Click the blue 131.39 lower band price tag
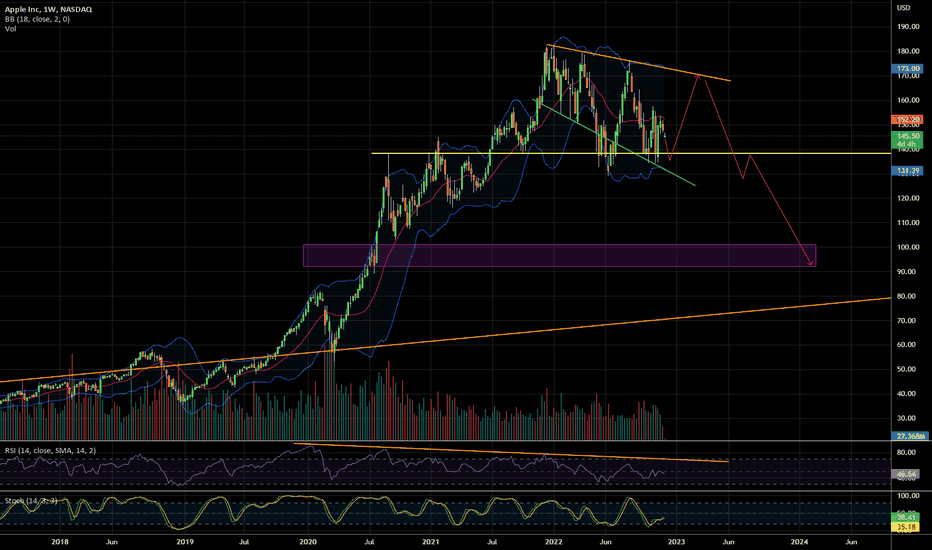The image size is (932, 550). (908, 171)
